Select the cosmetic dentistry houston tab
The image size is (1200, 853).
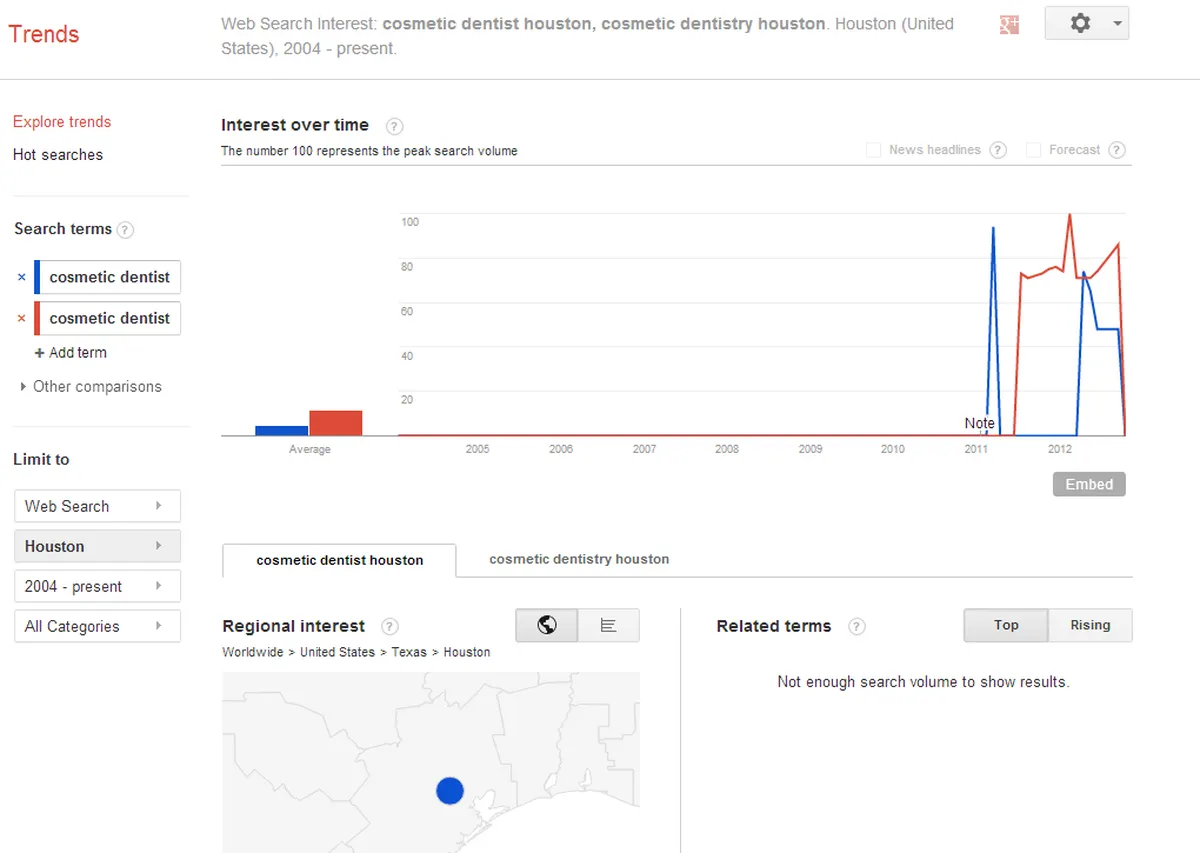[x=579, y=559]
